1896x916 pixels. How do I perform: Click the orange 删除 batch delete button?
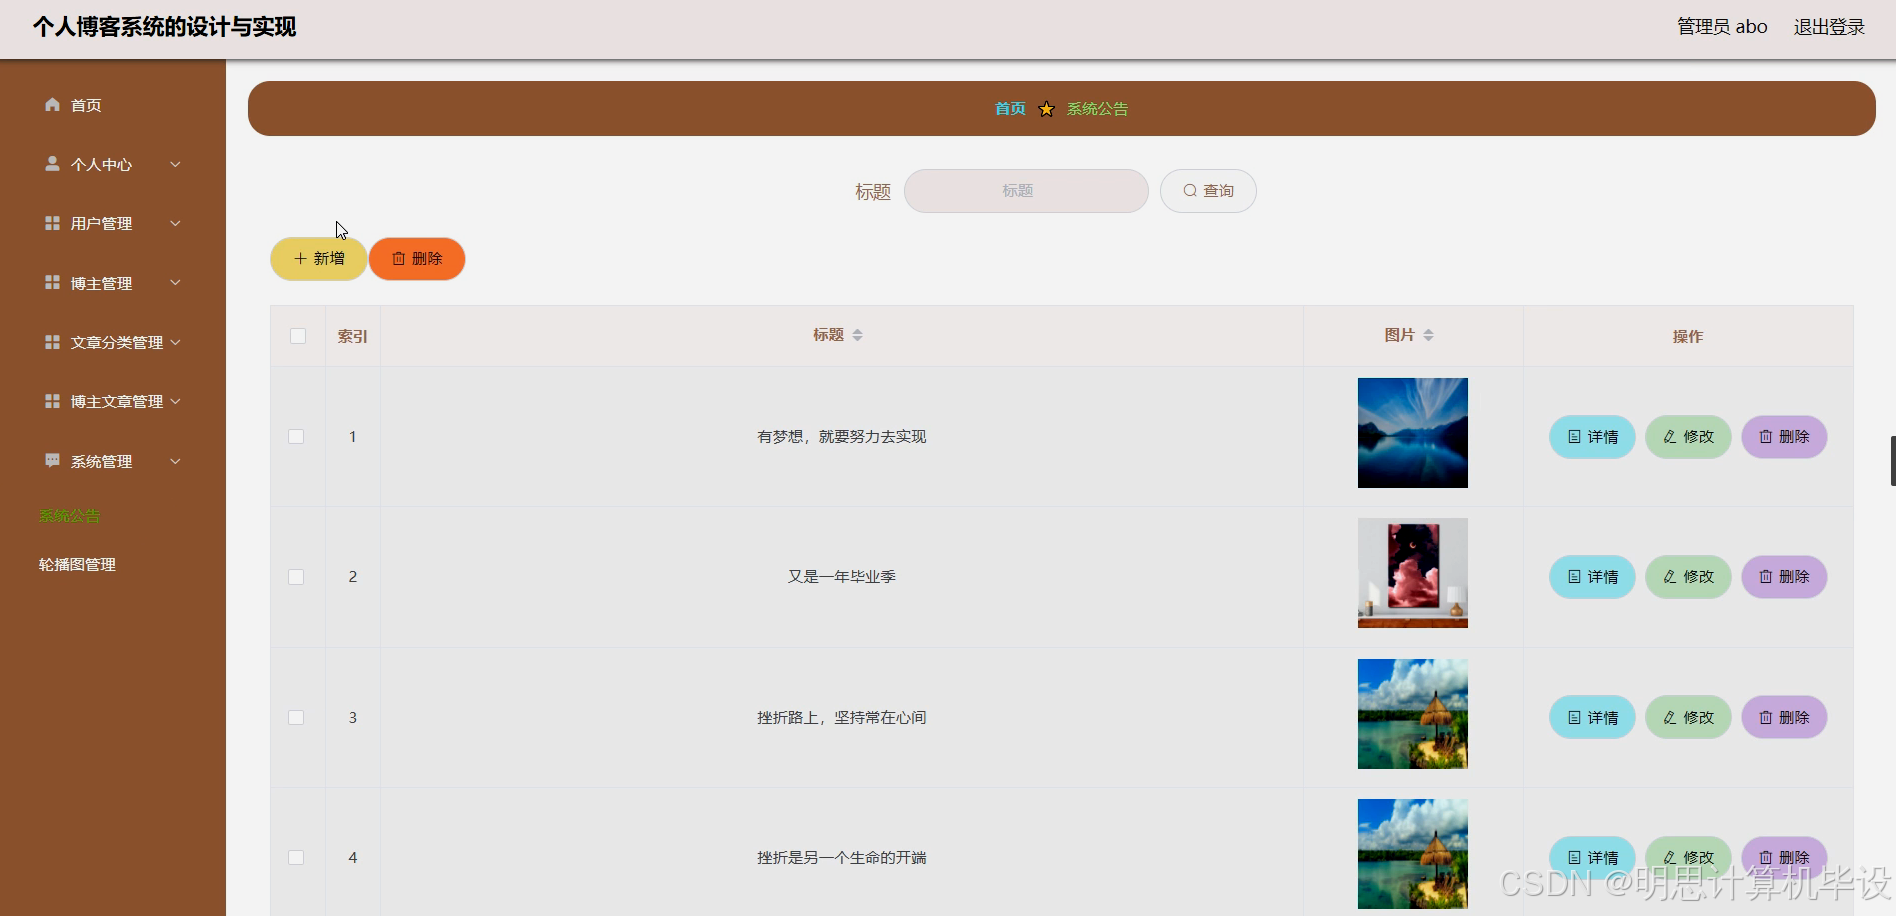coord(417,259)
